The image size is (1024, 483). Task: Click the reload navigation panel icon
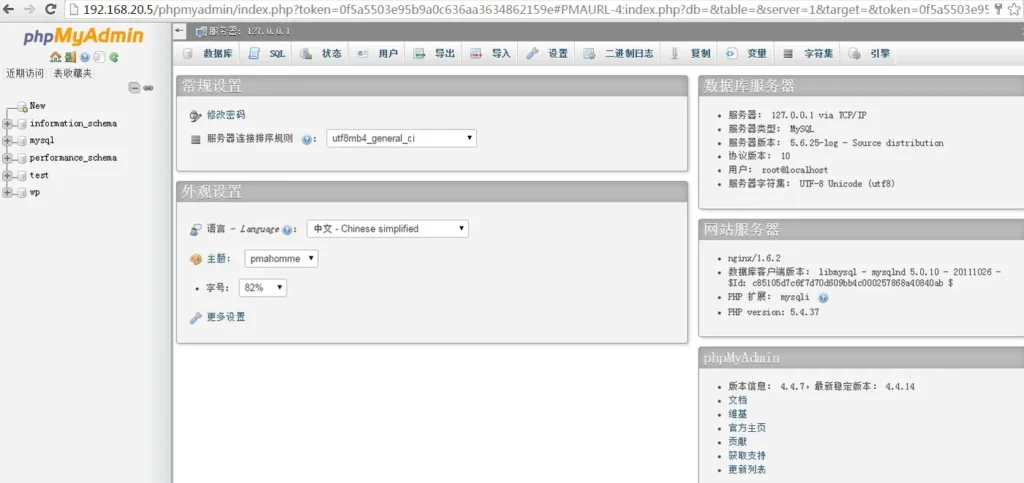coord(114,58)
